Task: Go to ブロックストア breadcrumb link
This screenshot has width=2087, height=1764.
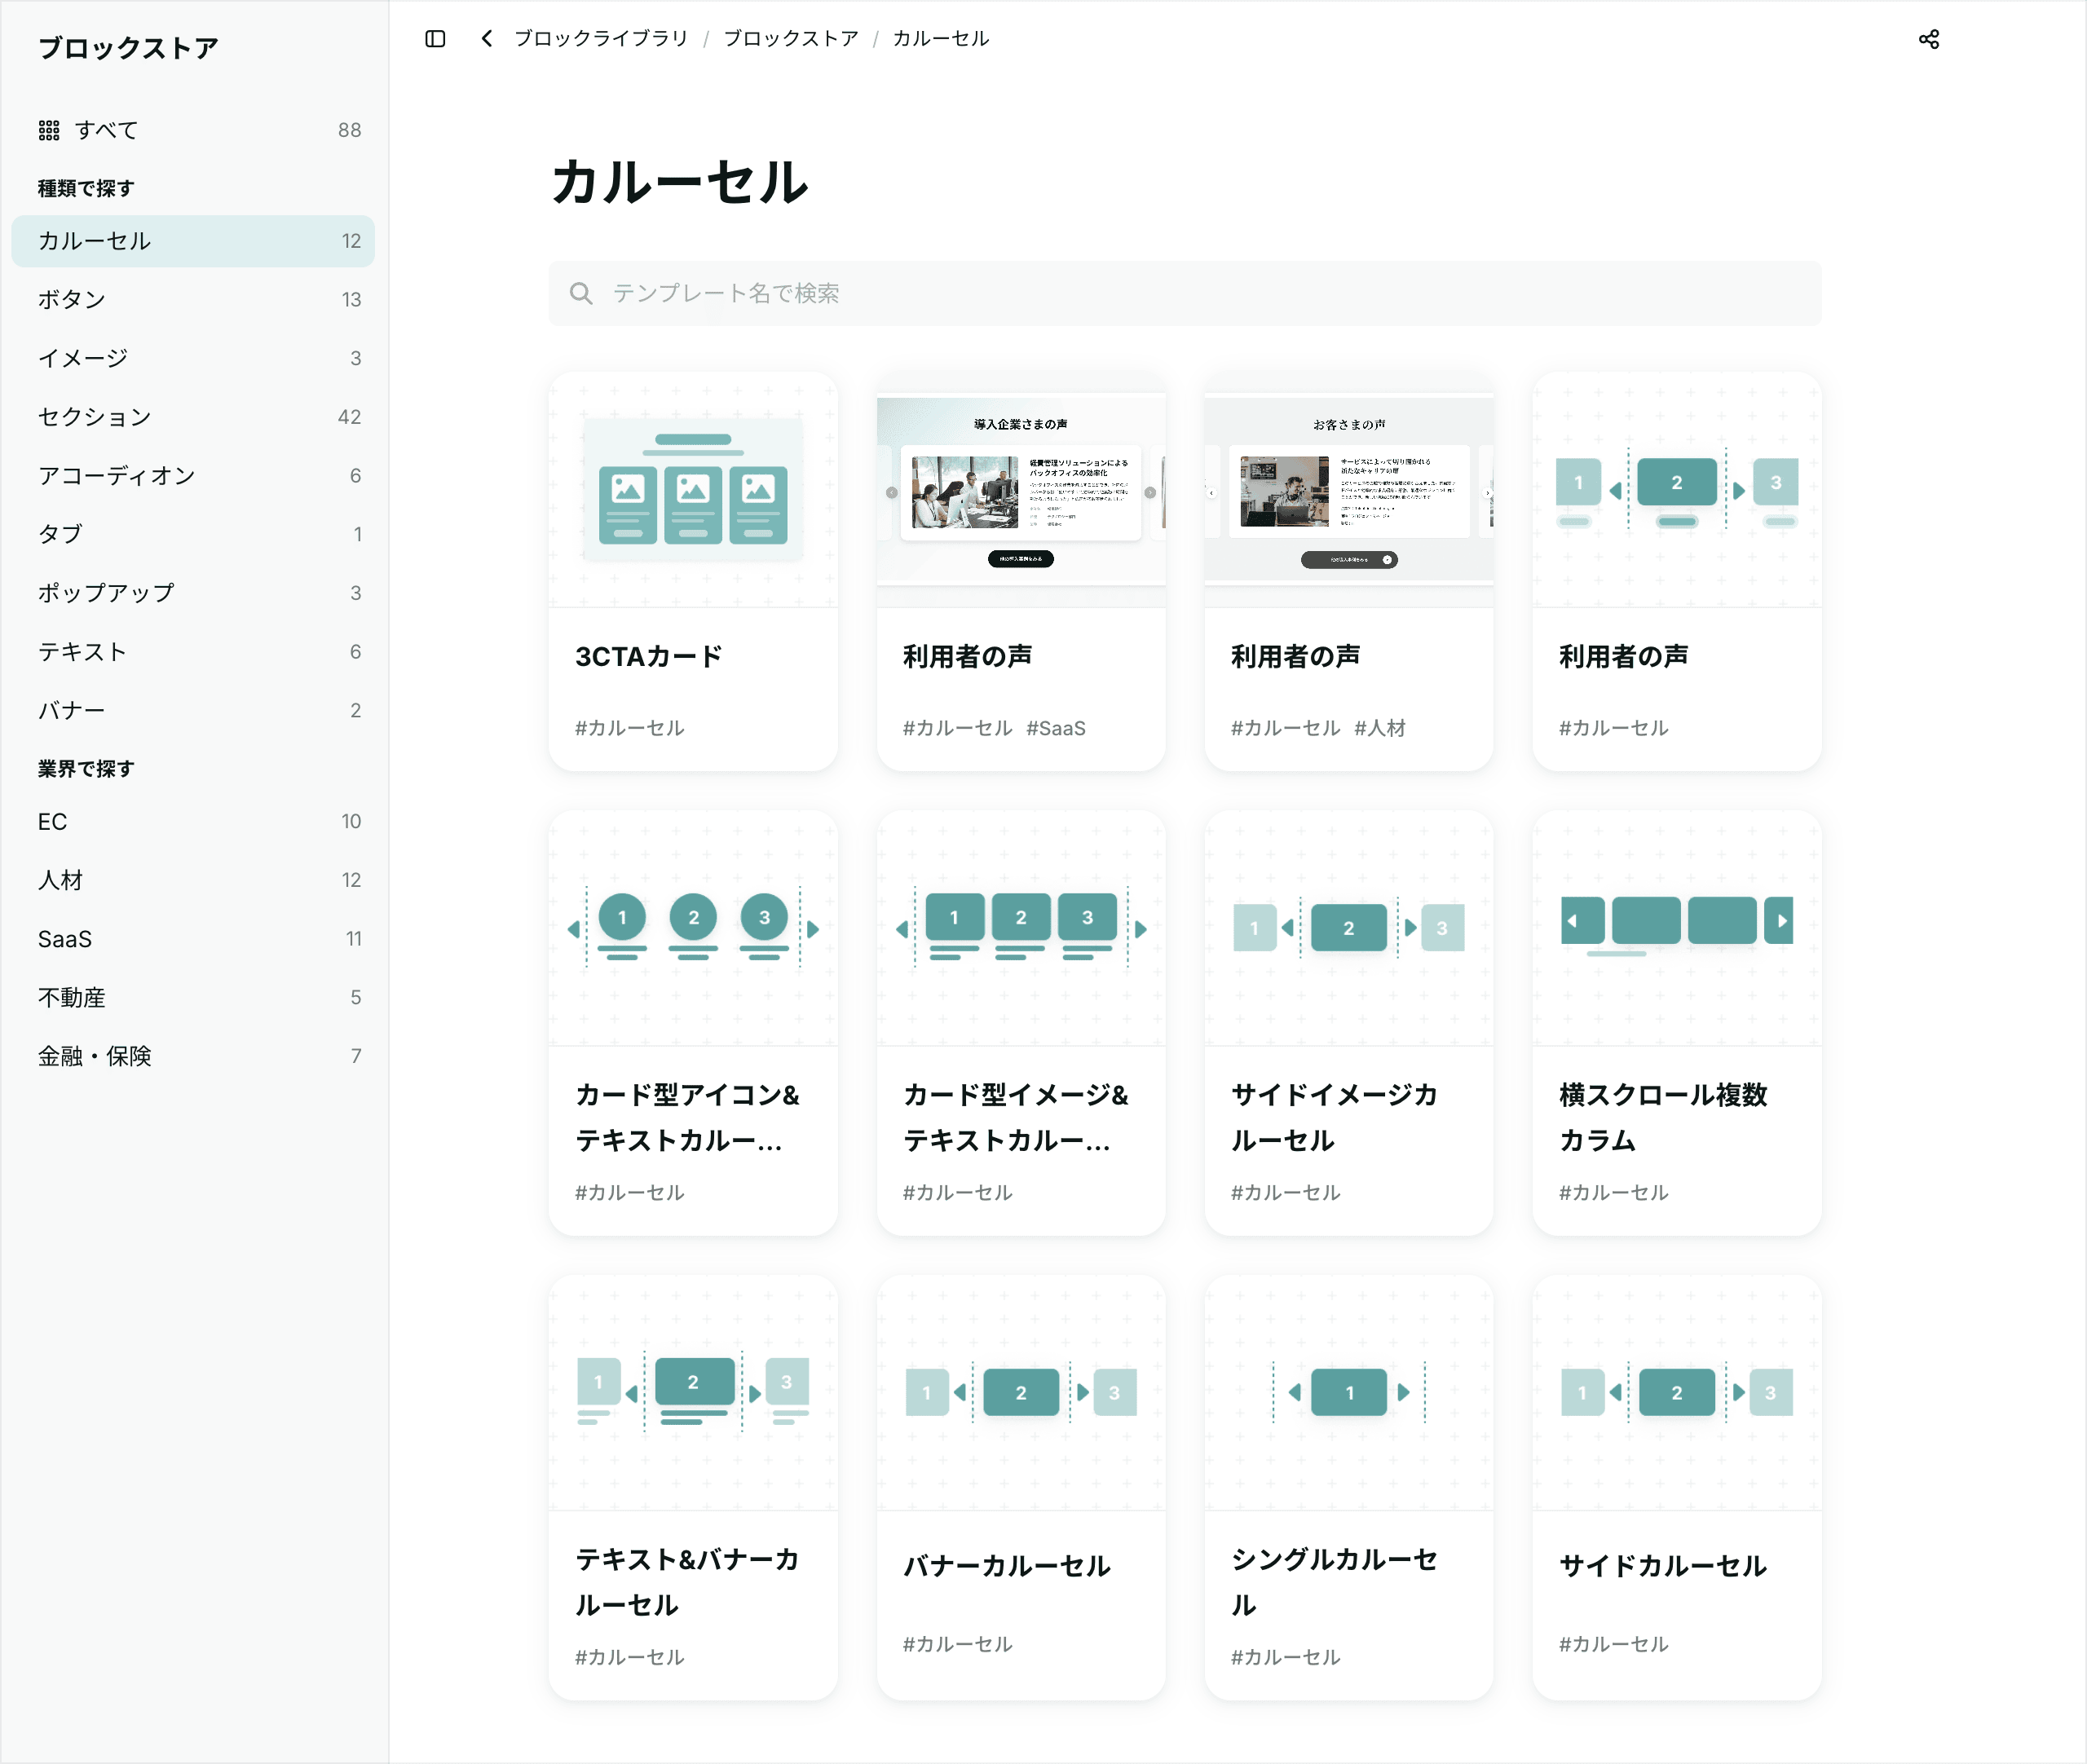Action: (x=791, y=39)
